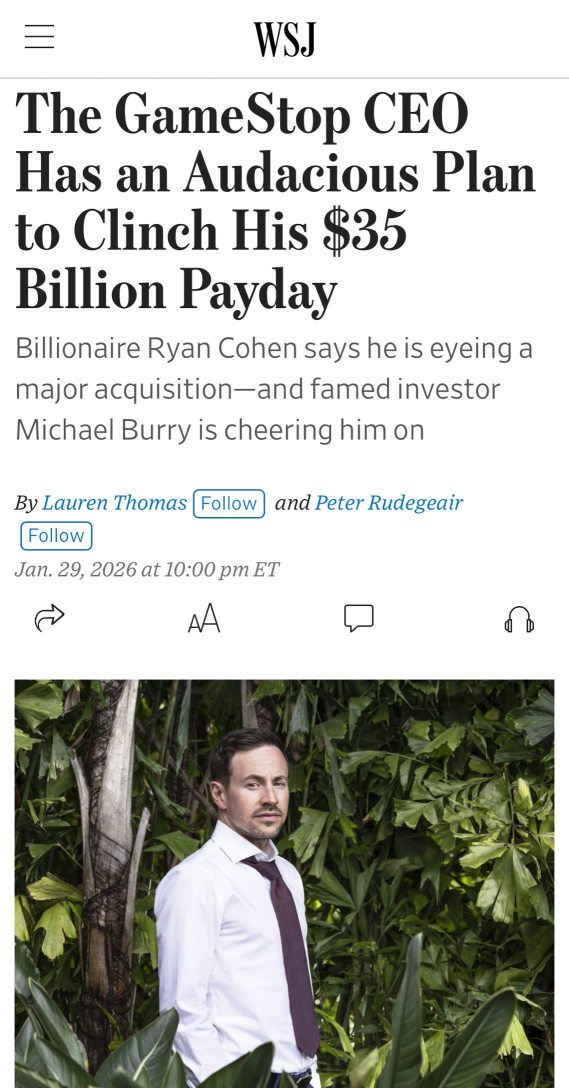The width and height of the screenshot is (569, 1088).
Task: Click the Jan. 29, 2026 timestamp
Action: (146, 570)
